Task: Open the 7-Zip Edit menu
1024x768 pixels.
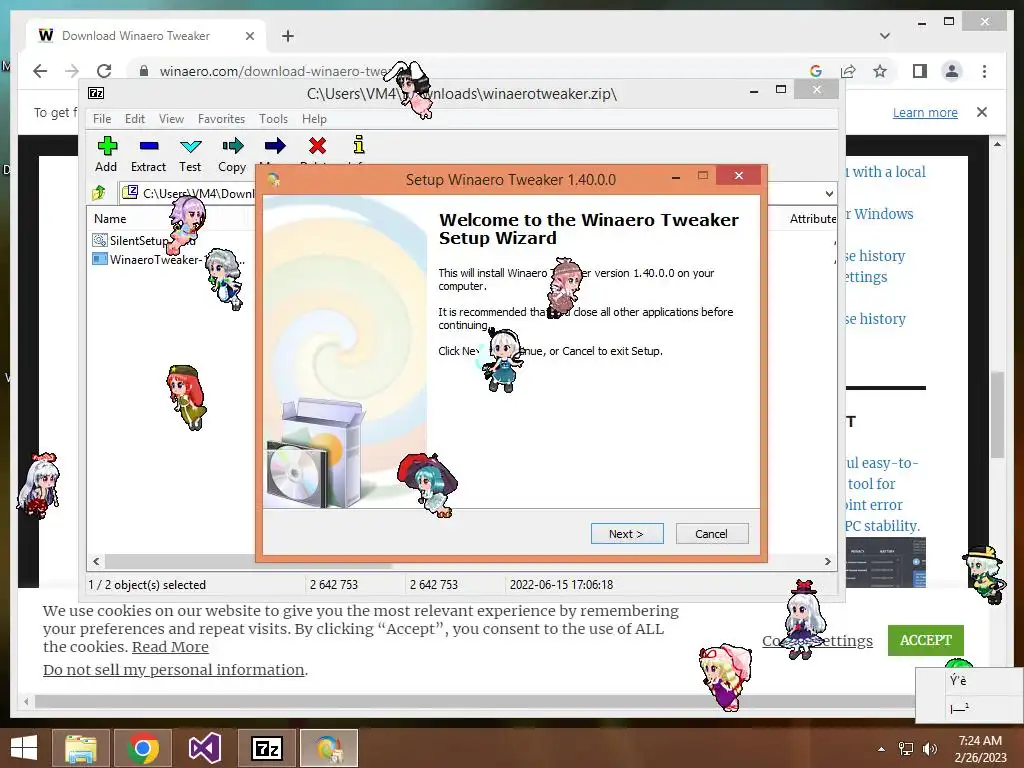Action: [135, 119]
